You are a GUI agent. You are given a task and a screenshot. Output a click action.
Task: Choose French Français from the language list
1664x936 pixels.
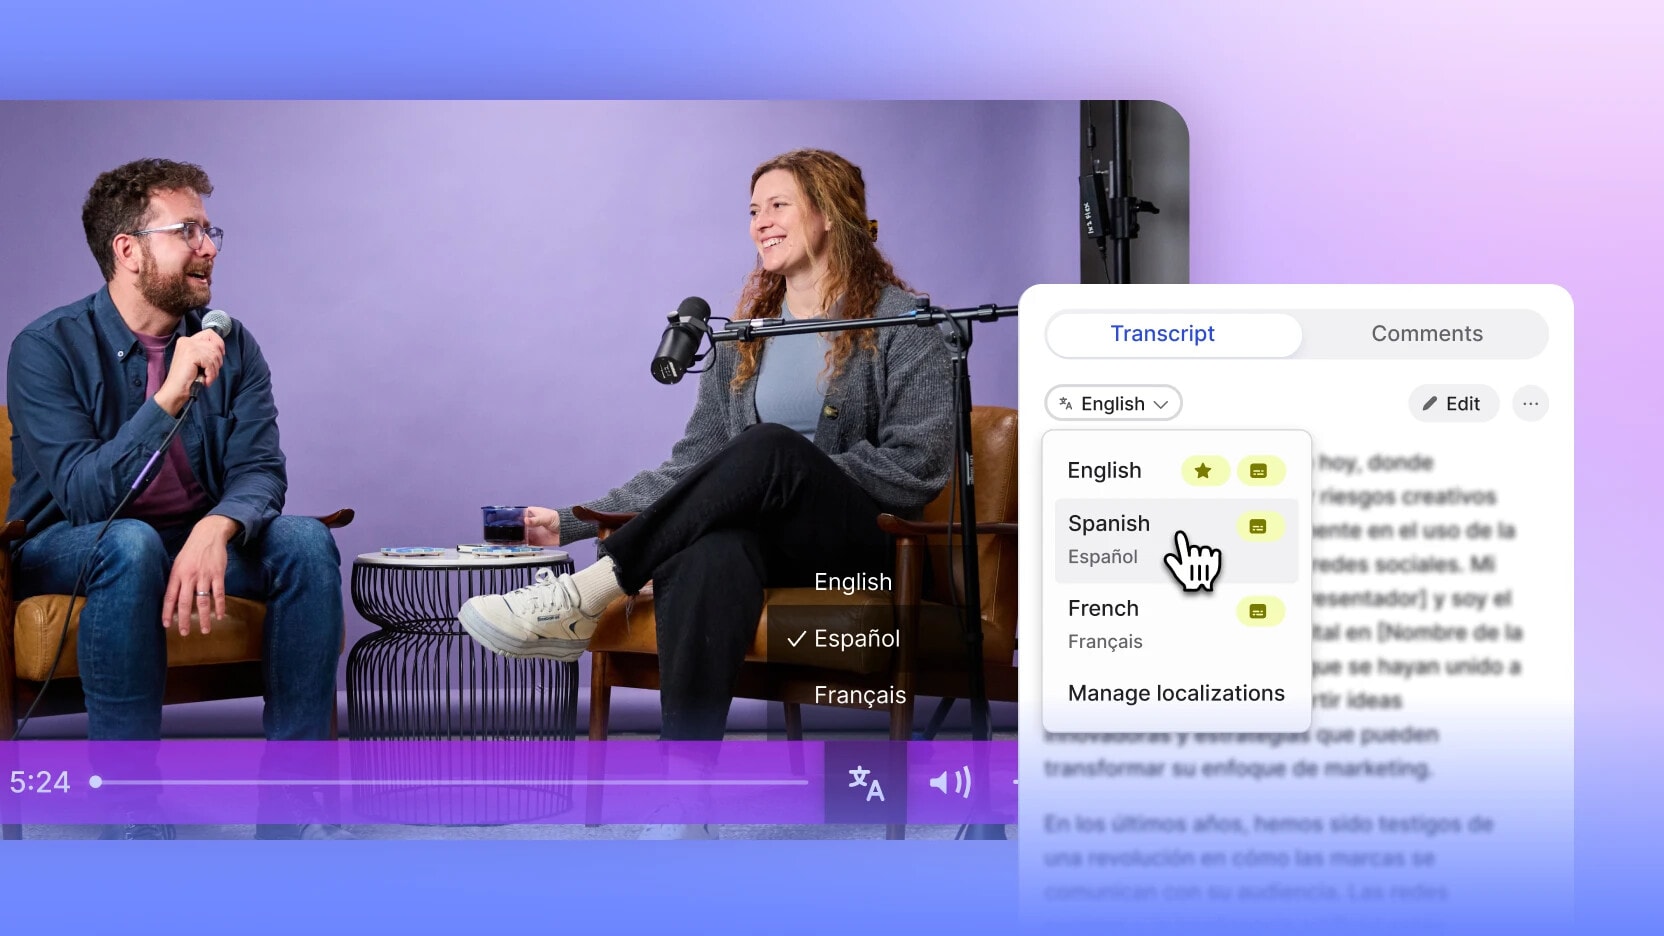coord(1175,625)
